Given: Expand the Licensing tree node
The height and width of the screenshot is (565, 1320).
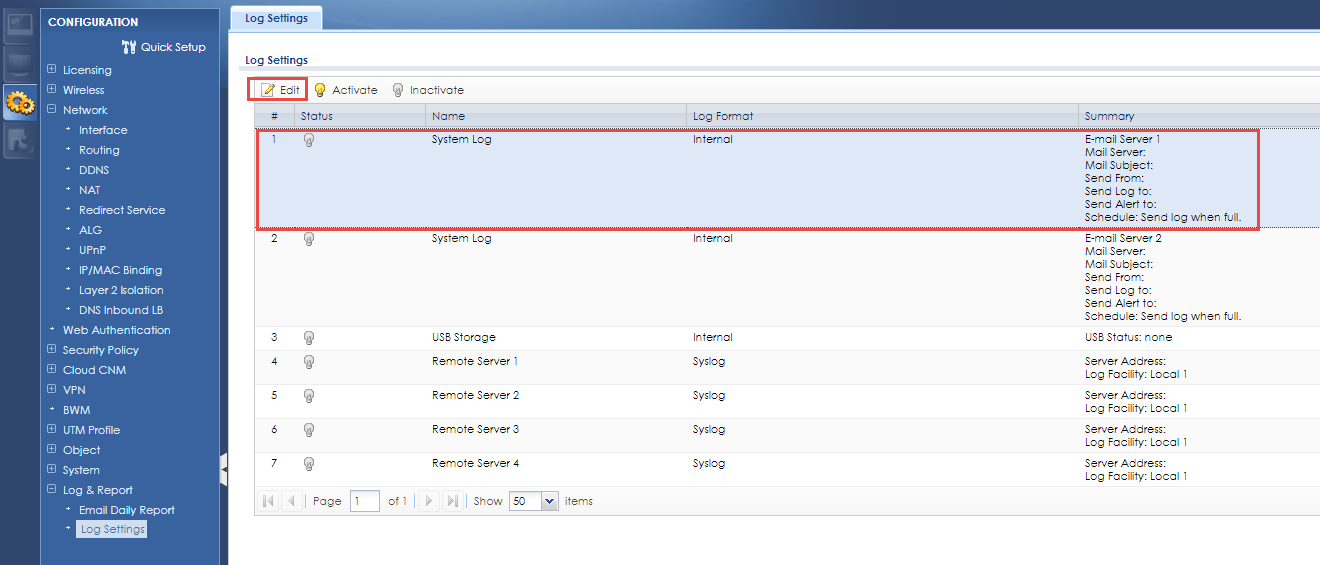Looking at the screenshot, I should click(52, 70).
